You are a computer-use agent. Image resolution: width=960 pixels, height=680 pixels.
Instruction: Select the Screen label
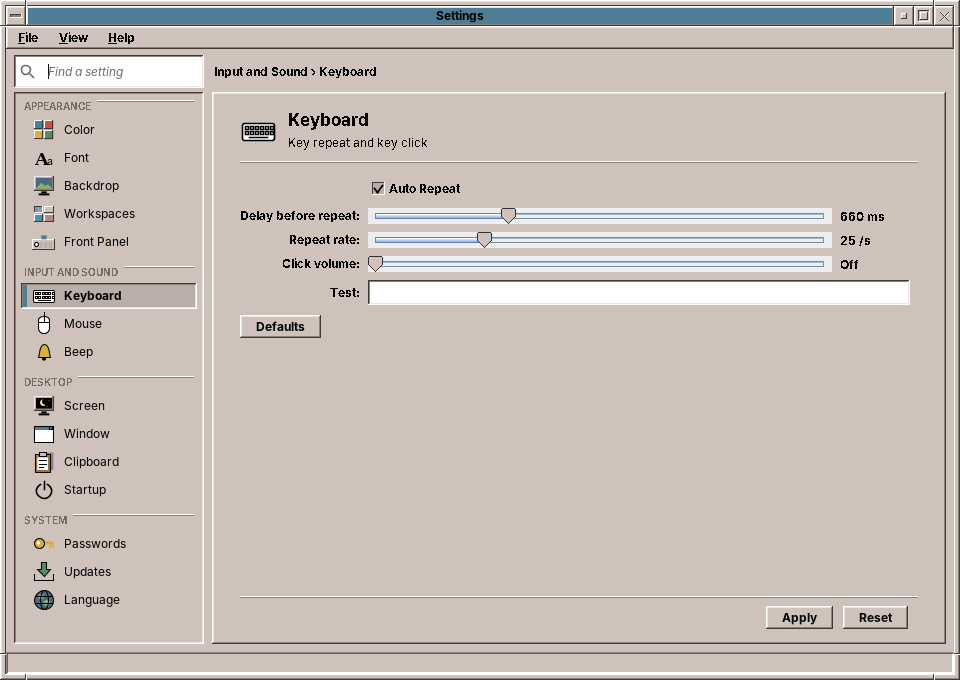pos(84,406)
